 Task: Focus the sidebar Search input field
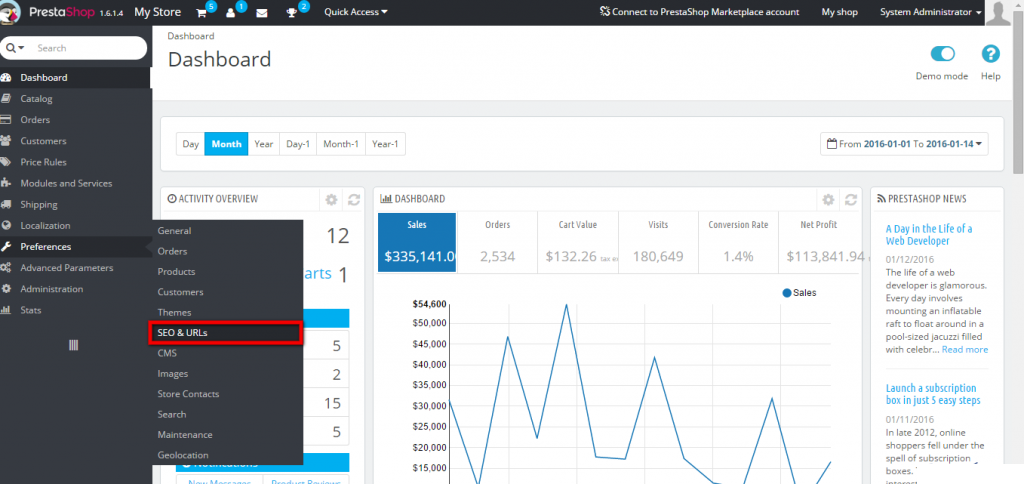click(88, 48)
